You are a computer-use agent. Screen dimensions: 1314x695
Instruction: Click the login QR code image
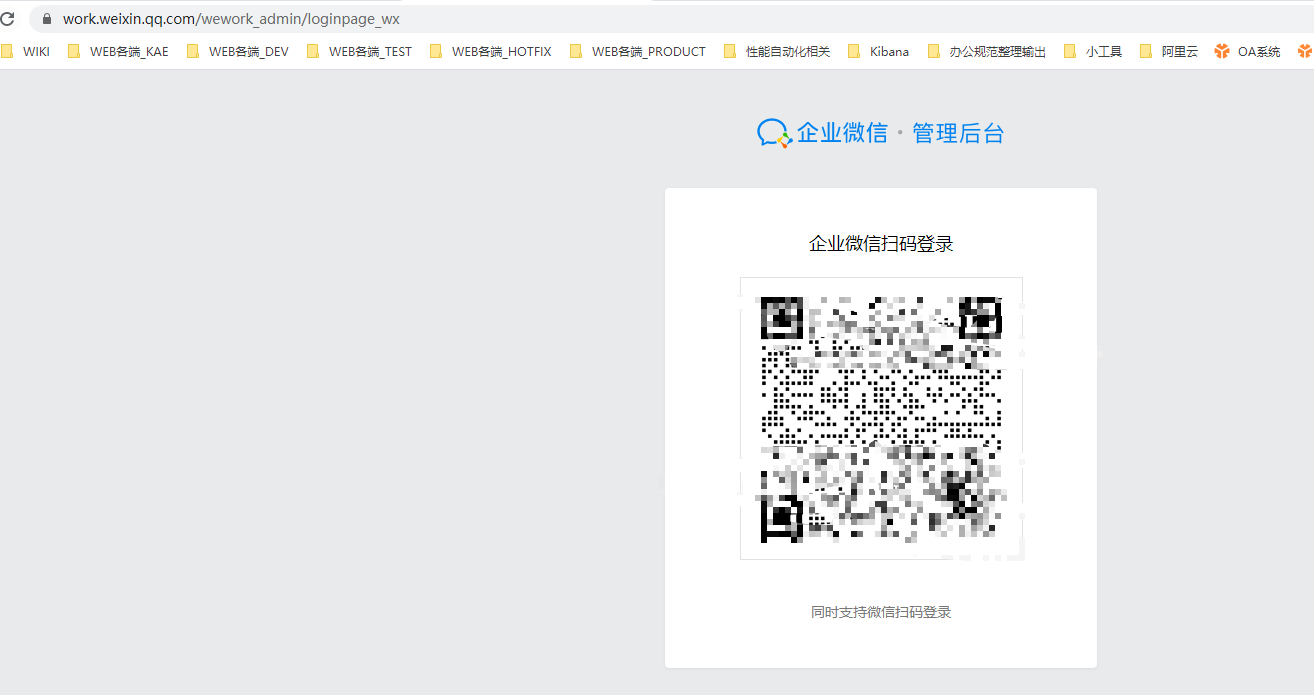tap(881, 418)
